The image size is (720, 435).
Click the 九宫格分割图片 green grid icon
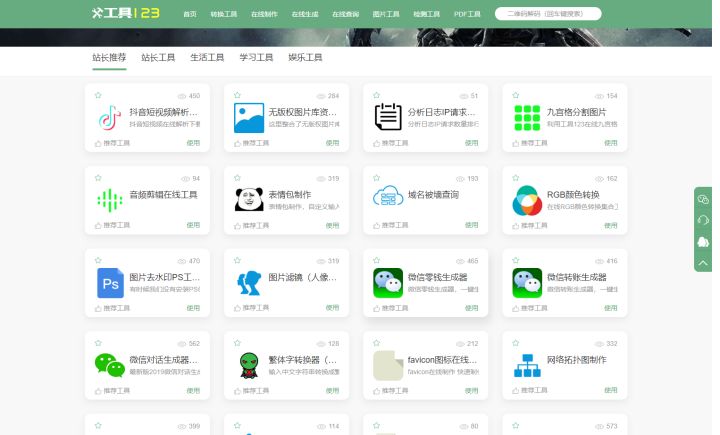[x=527, y=118]
